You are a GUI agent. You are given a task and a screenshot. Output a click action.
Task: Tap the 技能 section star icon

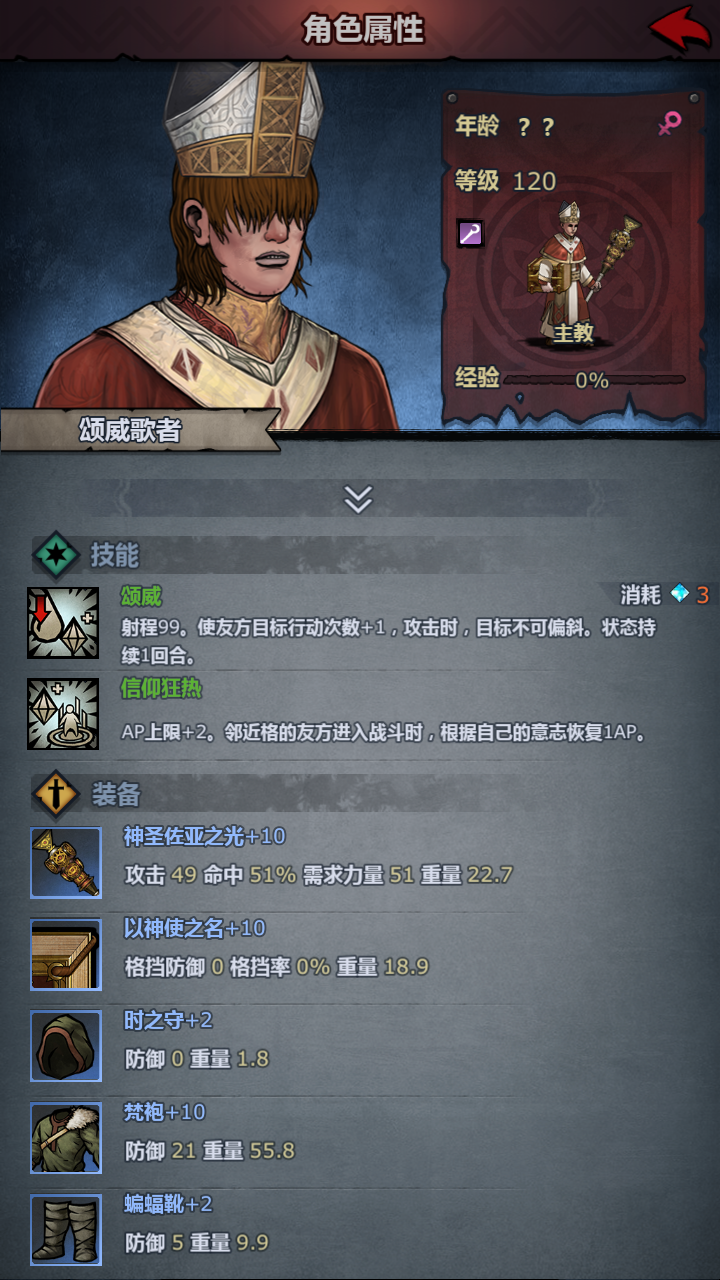pos(56,555)
